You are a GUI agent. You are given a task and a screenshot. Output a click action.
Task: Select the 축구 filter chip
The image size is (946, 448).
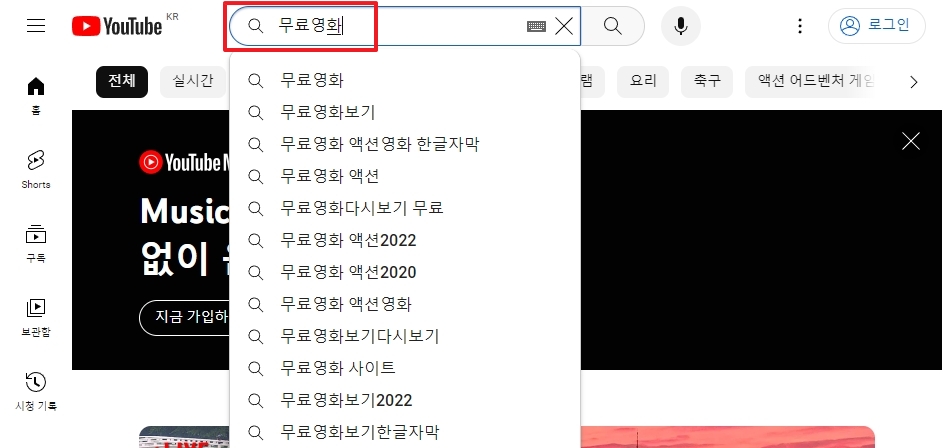[707, 81]
